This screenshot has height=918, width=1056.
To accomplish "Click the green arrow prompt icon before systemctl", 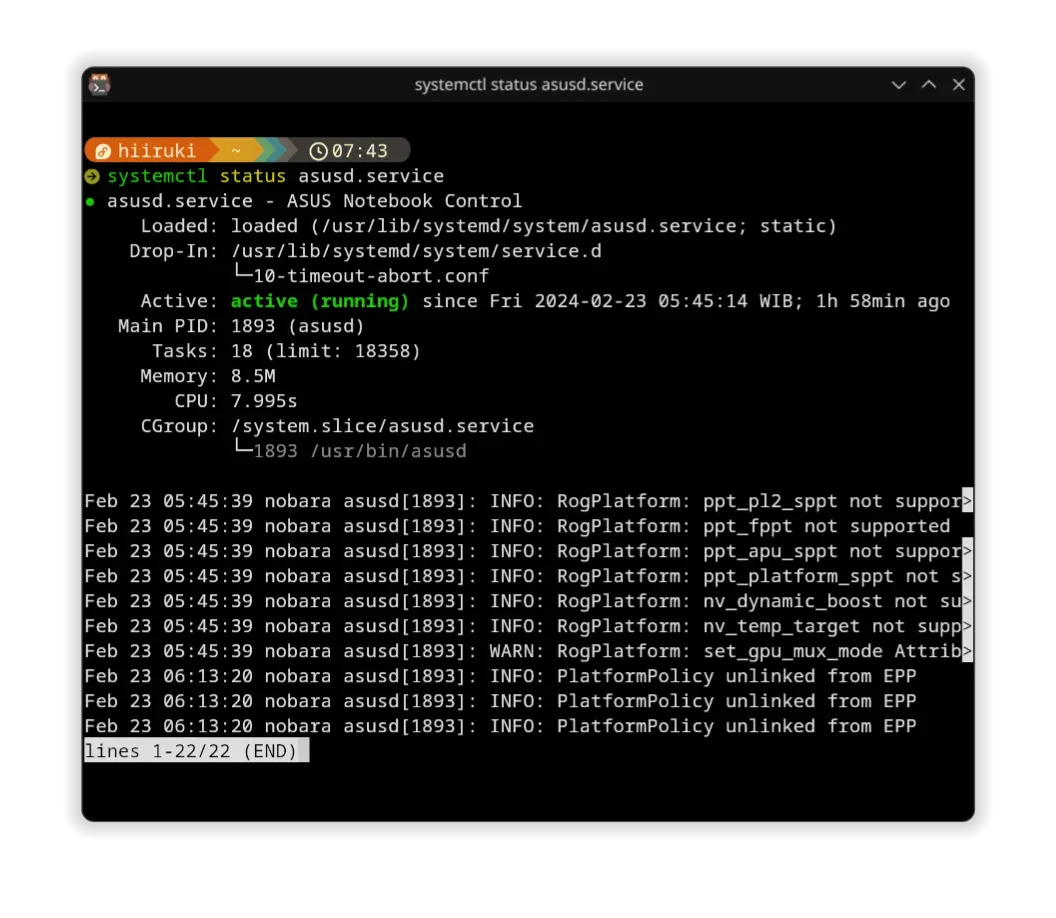I will coord(92,177).
